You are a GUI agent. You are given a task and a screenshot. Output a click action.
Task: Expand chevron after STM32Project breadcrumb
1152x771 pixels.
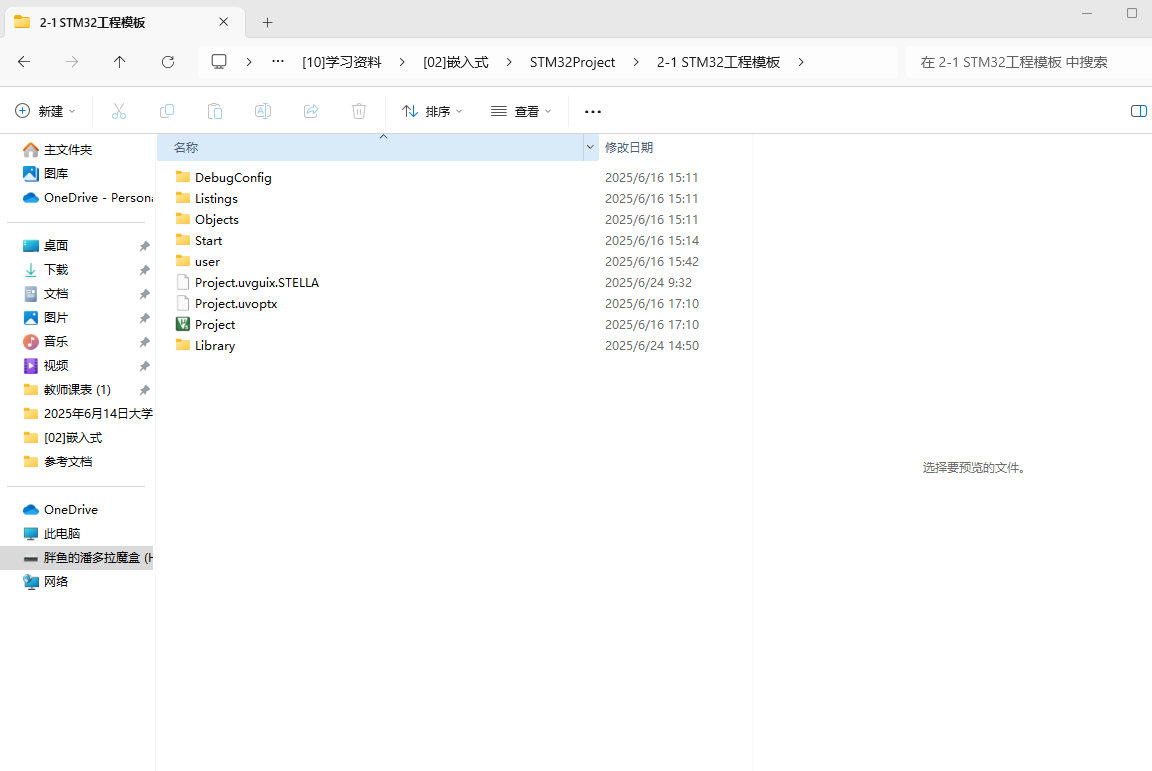(636, 62)
